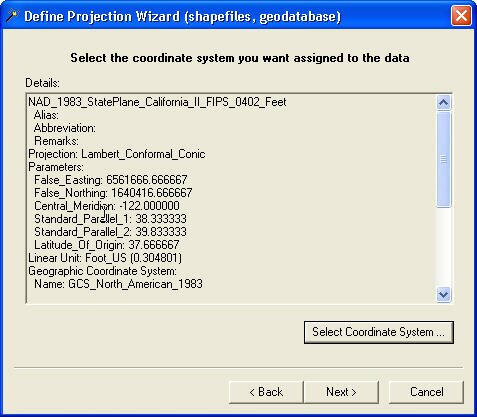Click the NAD_1983_StatePlane_California_II name line
This screenshot has width=477, height=417.
[157, 102]
